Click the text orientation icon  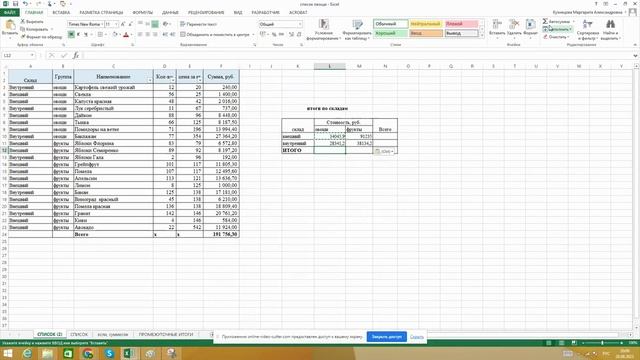tap(165, 24)
